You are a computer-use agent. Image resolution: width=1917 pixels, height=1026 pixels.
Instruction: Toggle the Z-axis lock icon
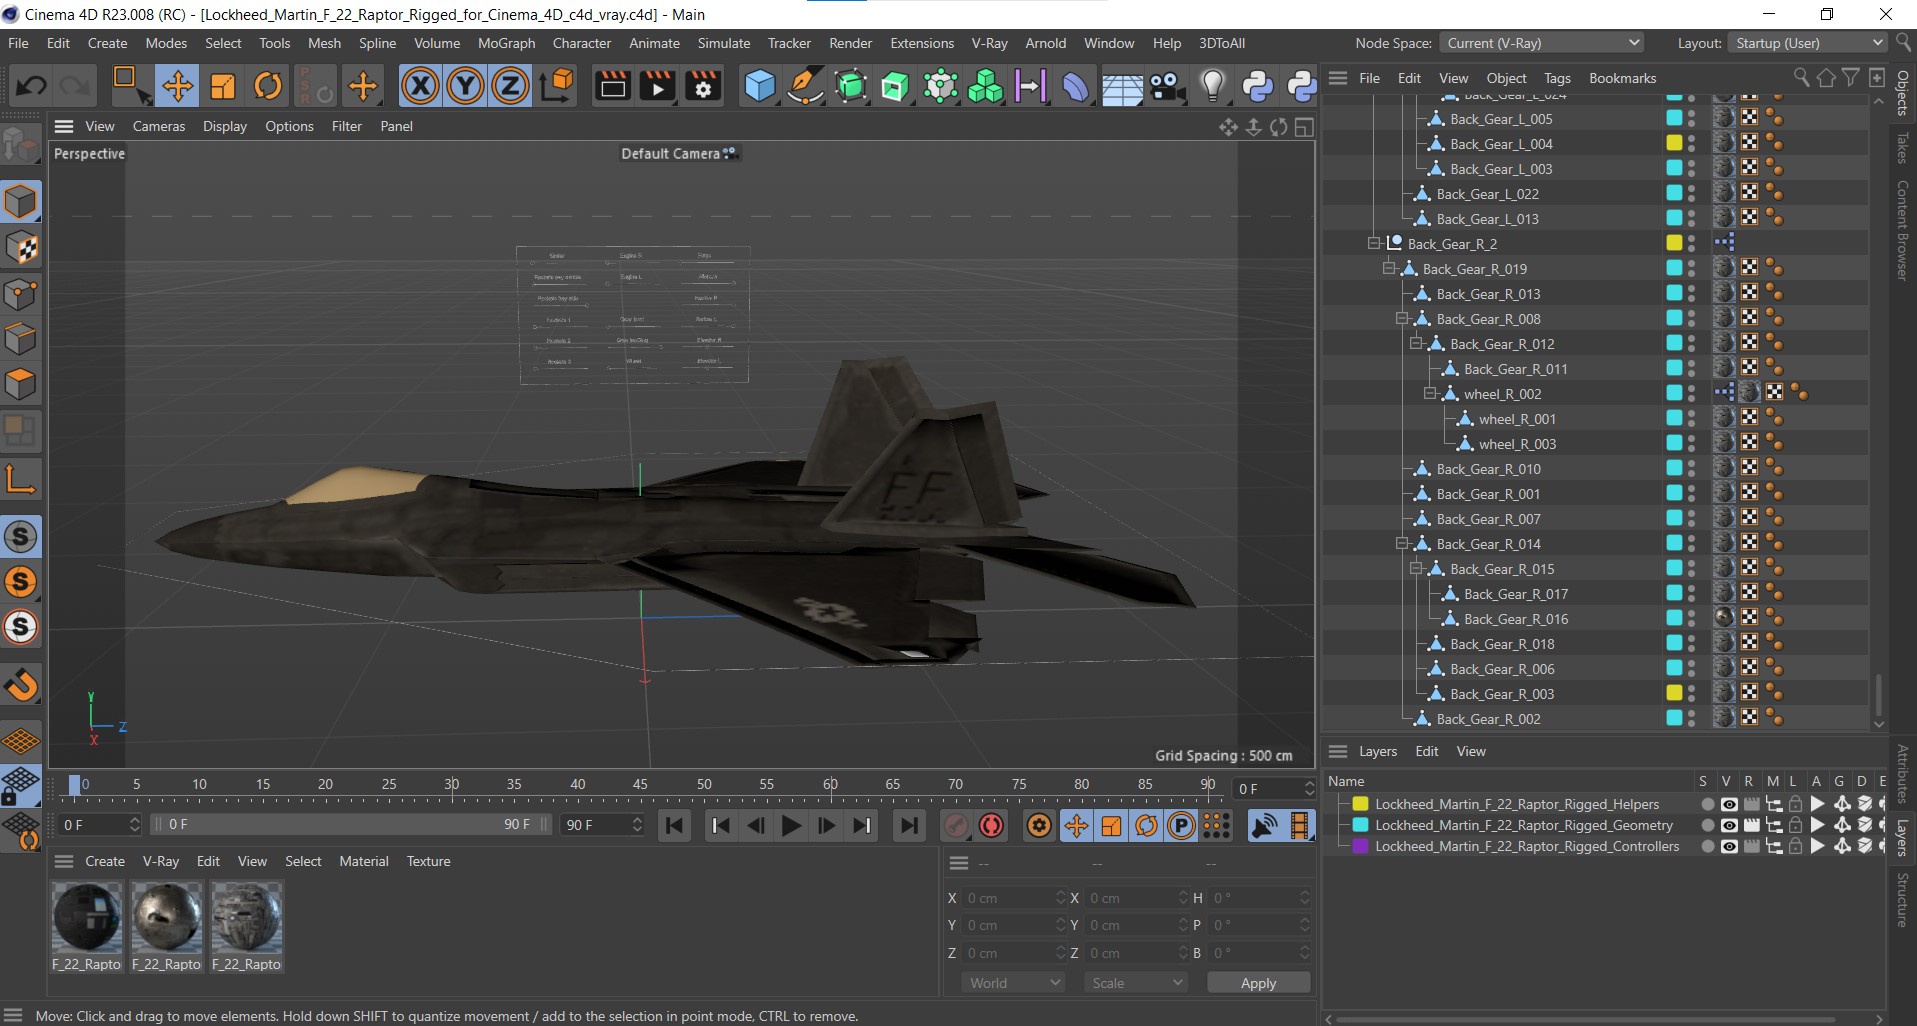(x=510, y=86)
